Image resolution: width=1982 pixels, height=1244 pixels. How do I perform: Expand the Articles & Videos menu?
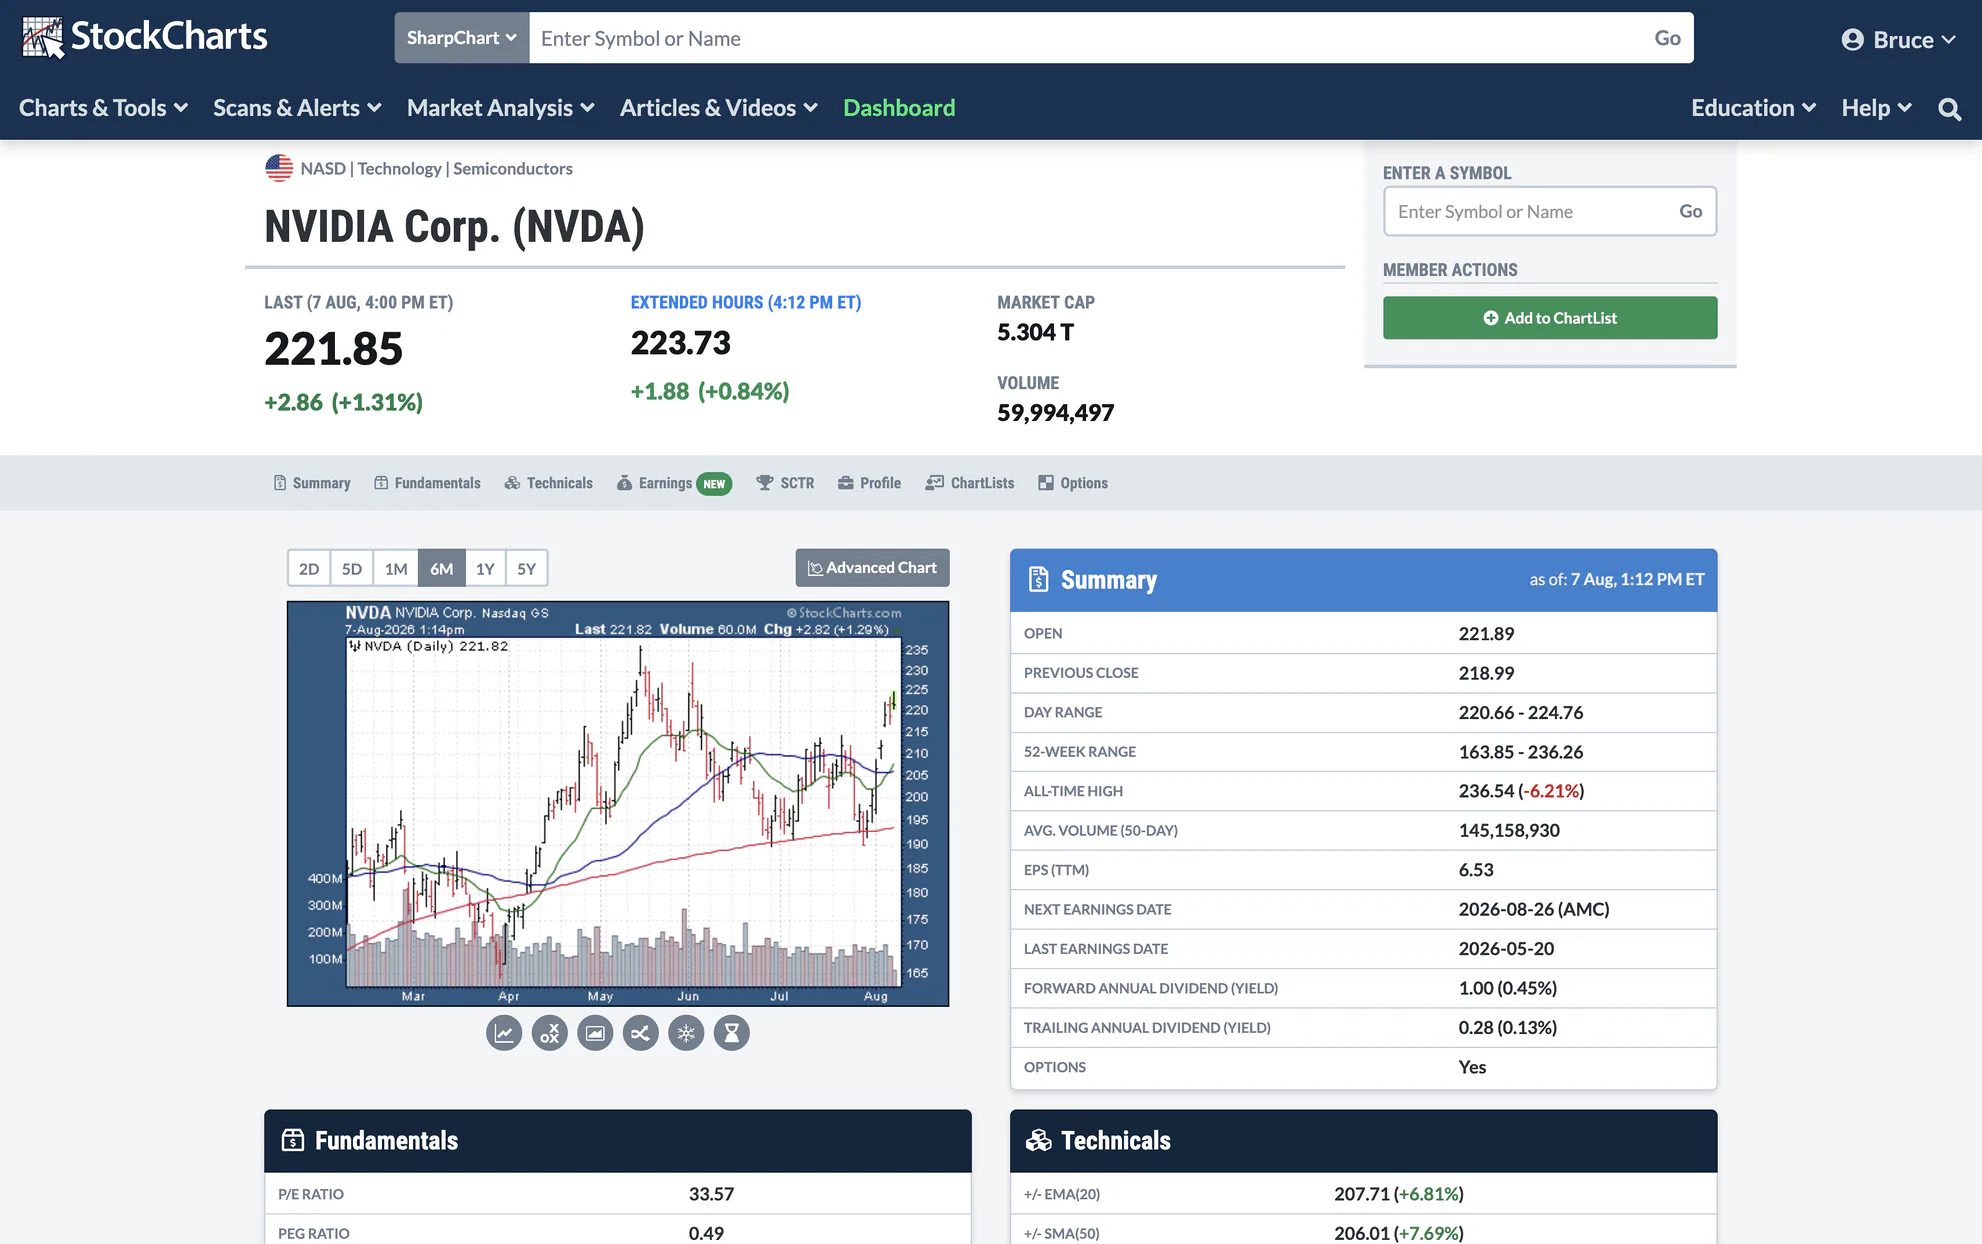point(719,108)
